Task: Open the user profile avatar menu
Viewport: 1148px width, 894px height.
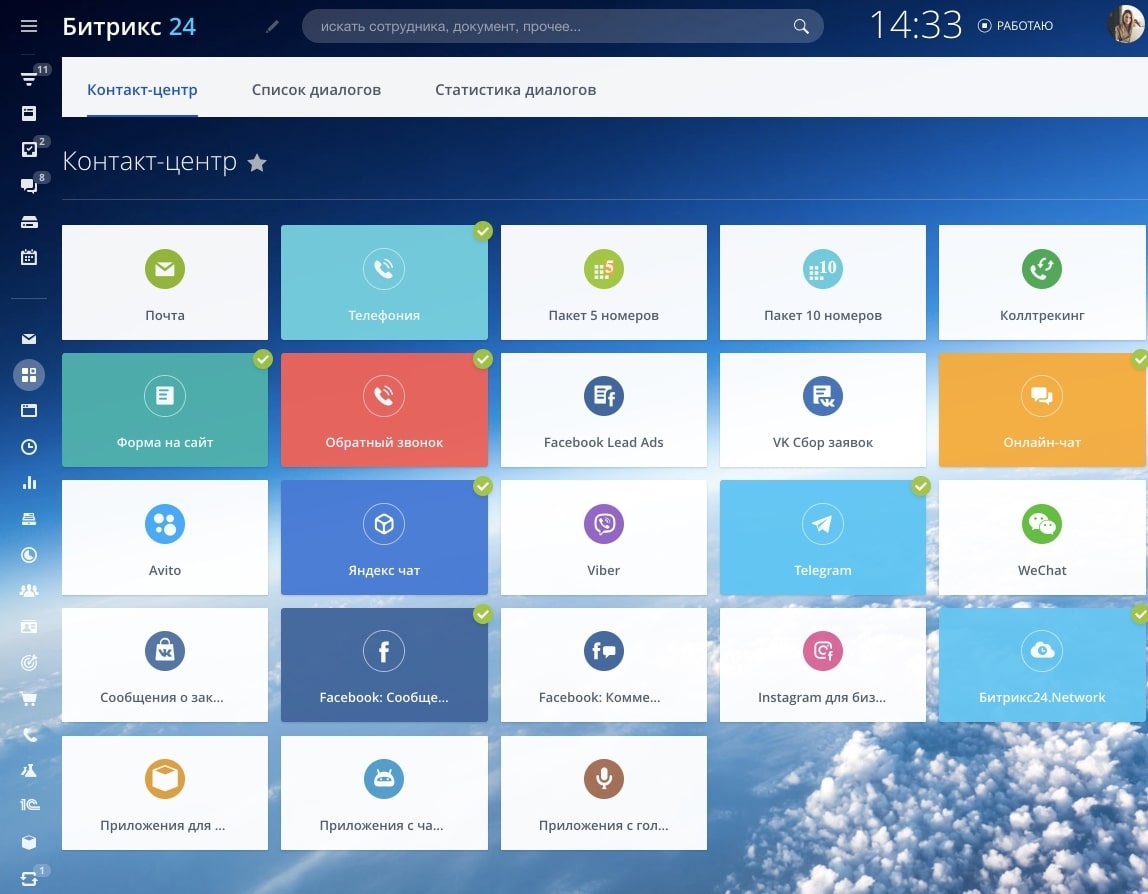Action: [1126, 25]
